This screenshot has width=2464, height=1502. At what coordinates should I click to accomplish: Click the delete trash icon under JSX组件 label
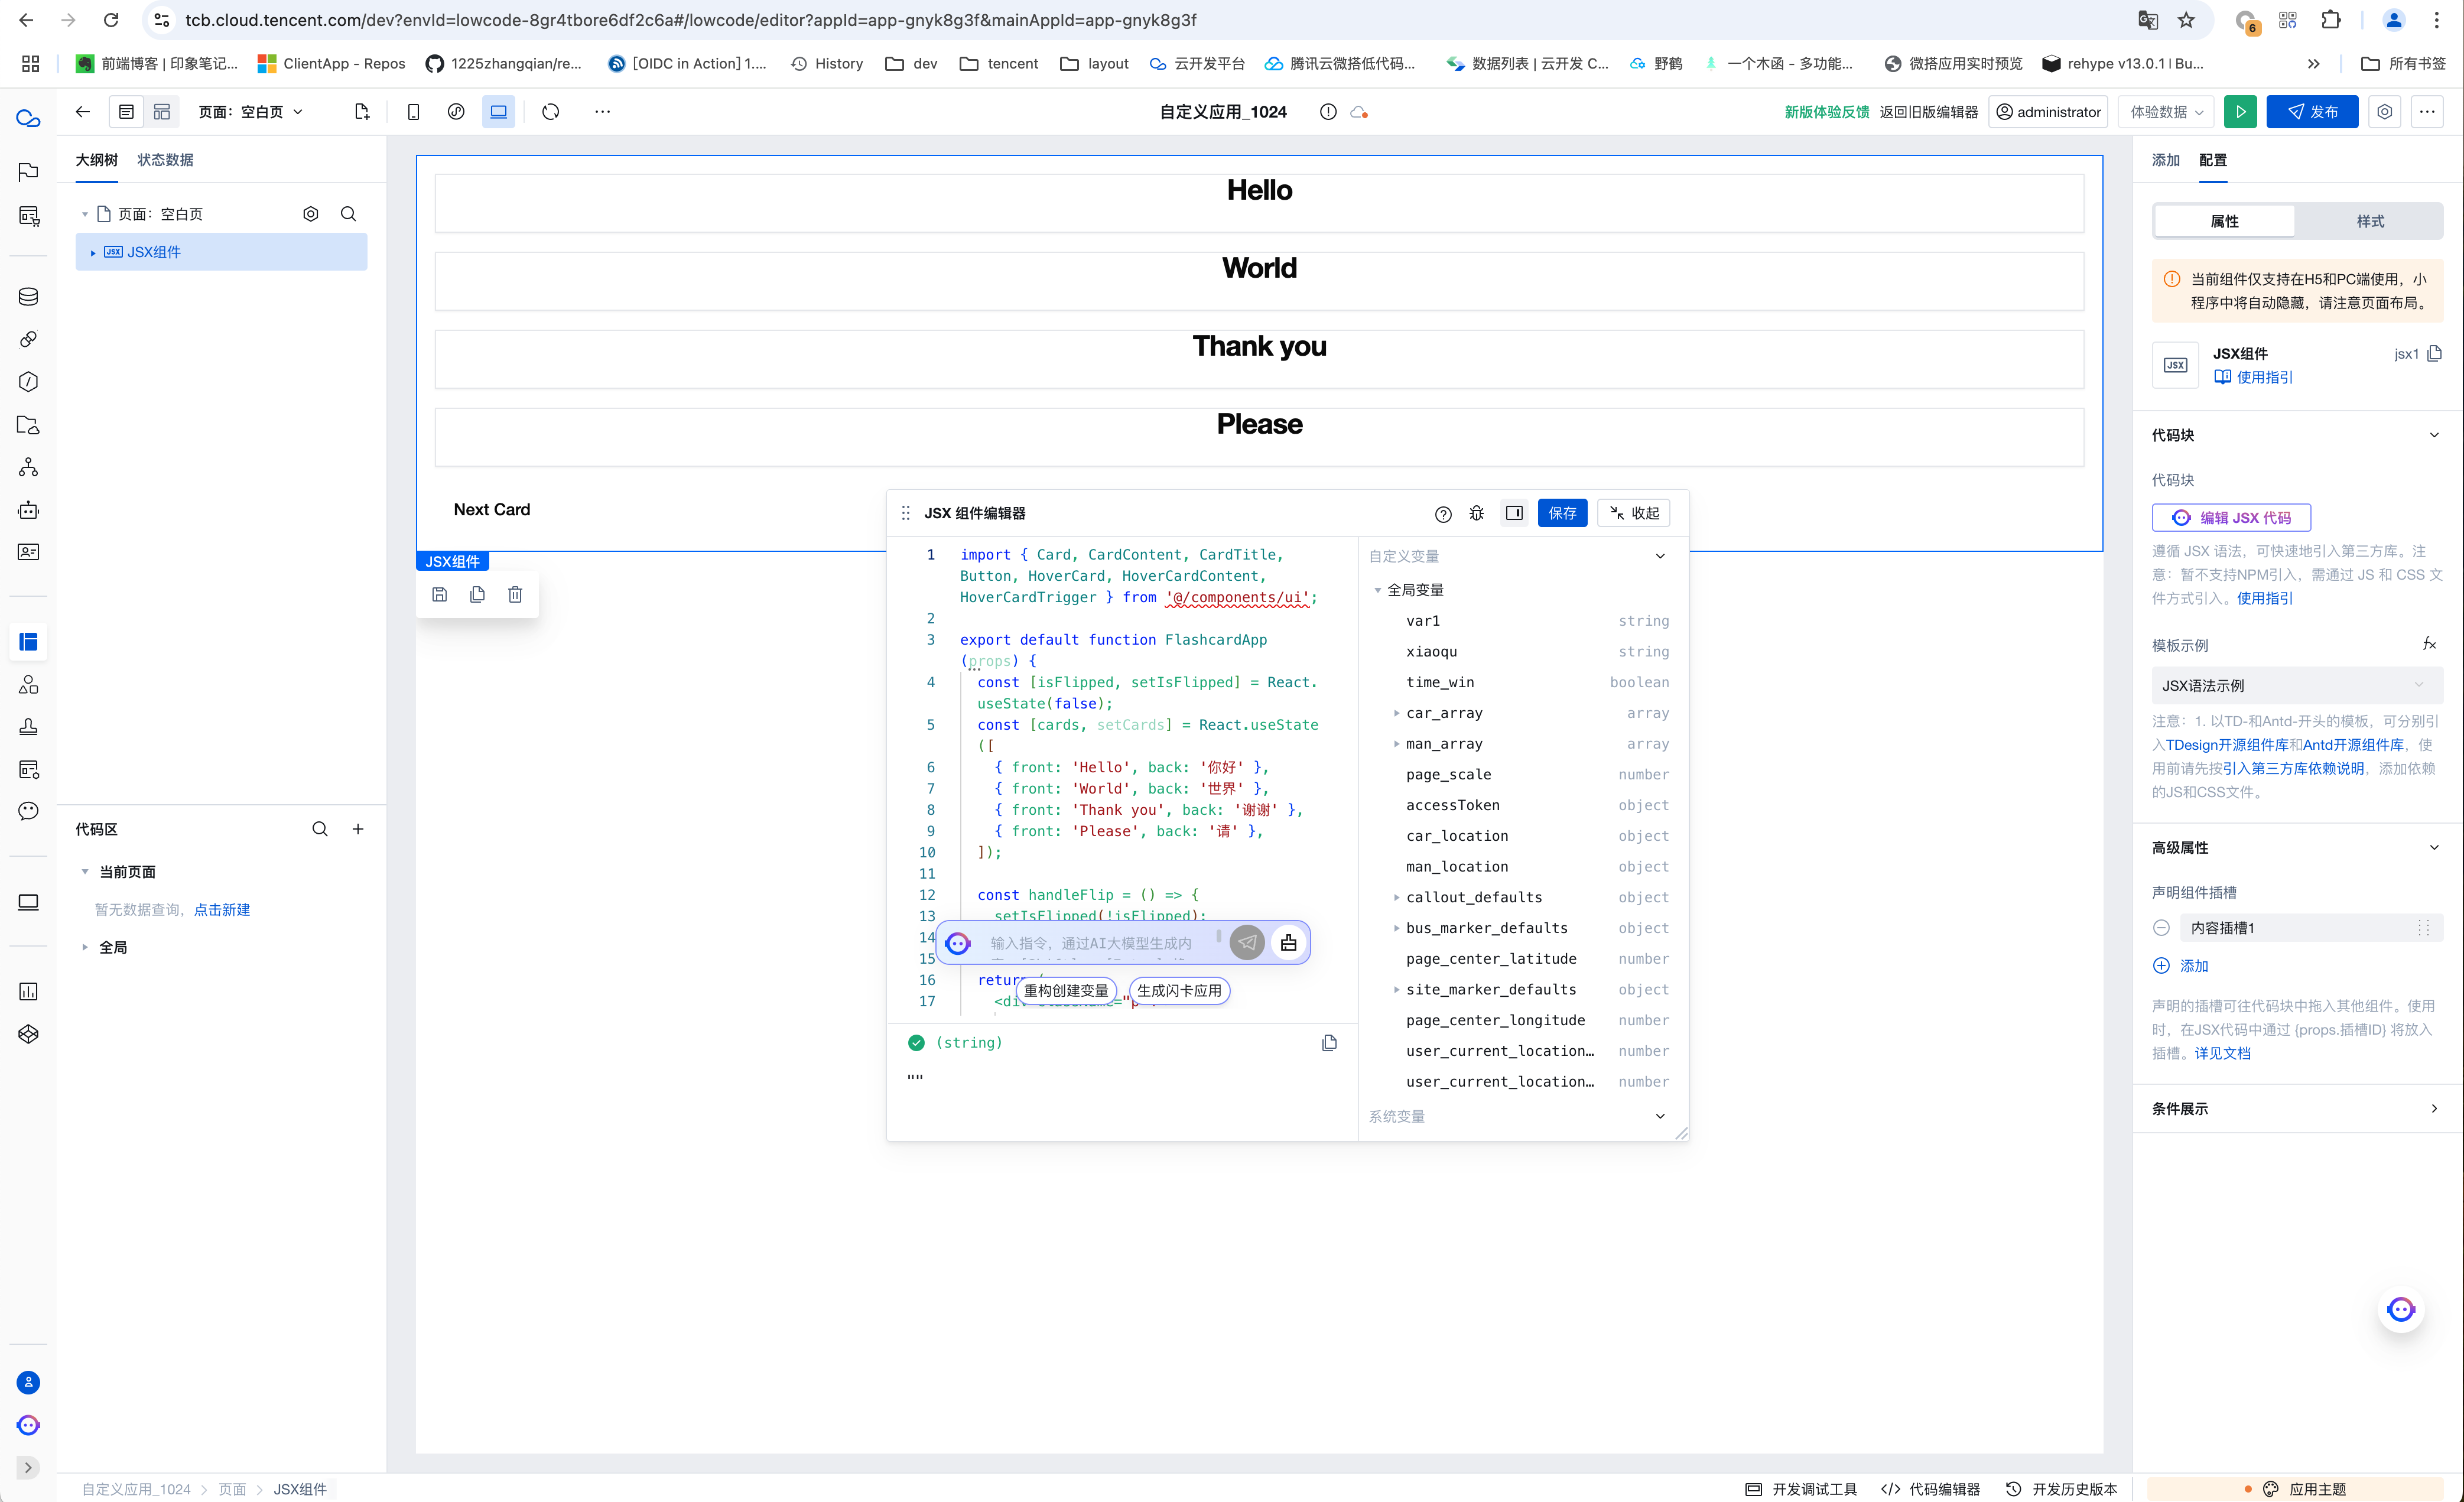(x=515, y=595)
